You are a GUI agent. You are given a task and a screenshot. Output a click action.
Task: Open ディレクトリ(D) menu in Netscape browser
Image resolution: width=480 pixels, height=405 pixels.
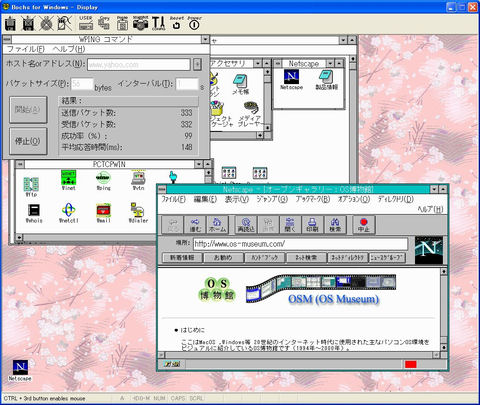click(395, 199)
